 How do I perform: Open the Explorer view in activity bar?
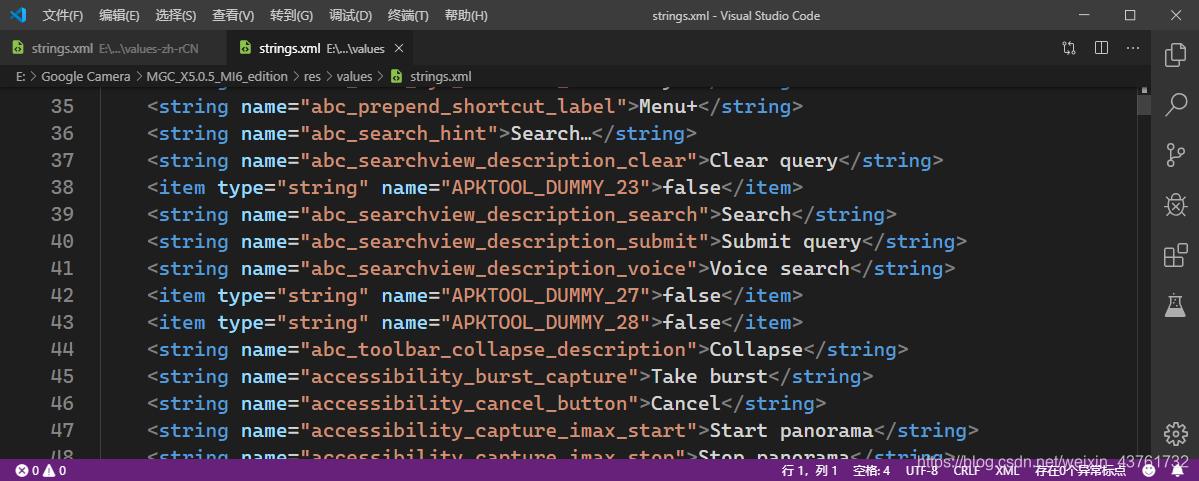[1175, 55]
